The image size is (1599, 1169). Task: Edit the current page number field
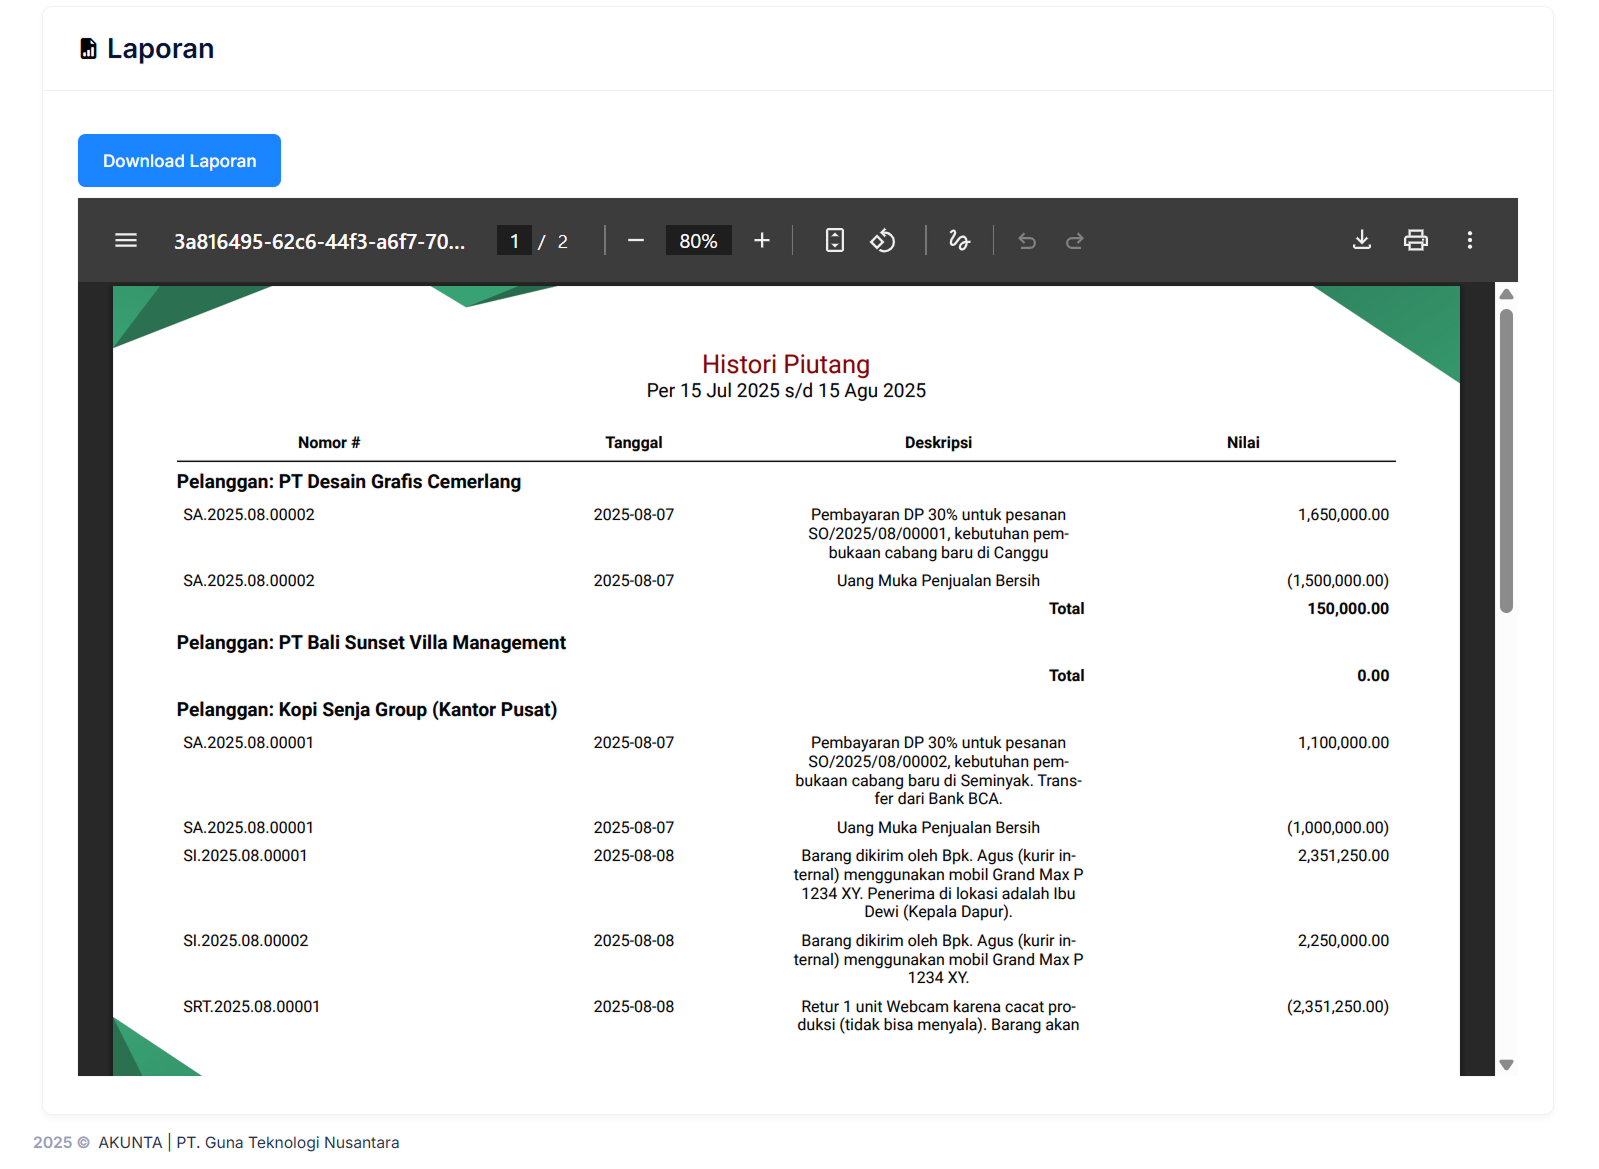(x=514, y=241)
